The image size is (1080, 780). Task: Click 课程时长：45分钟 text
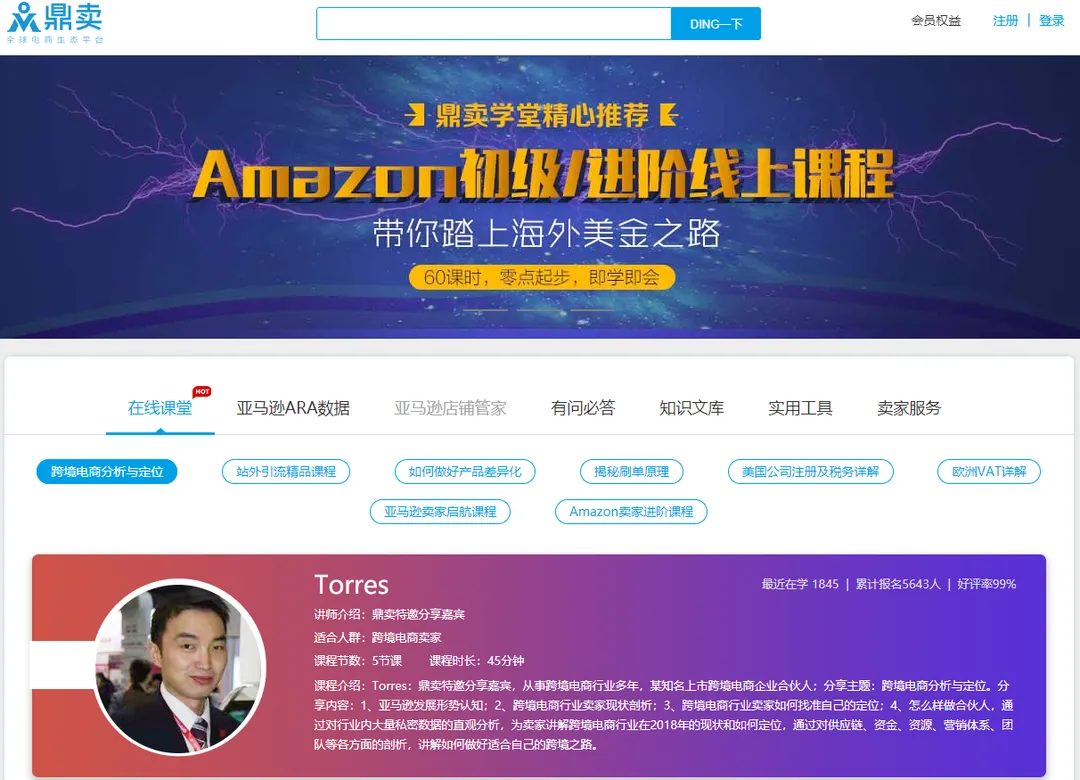coord(477,661)
